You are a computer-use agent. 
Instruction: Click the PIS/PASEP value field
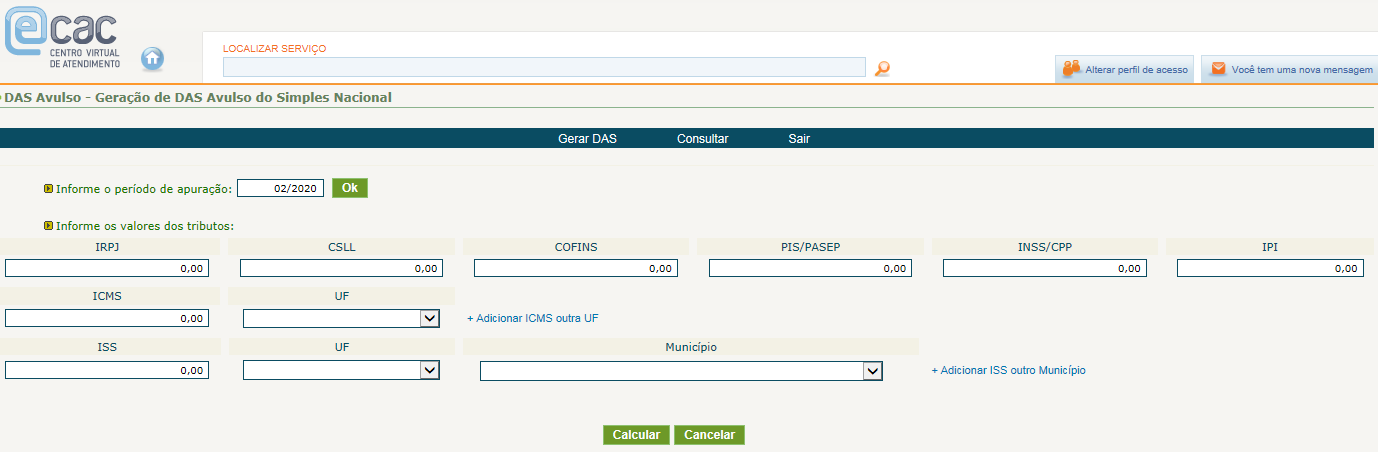coord(810,268)
